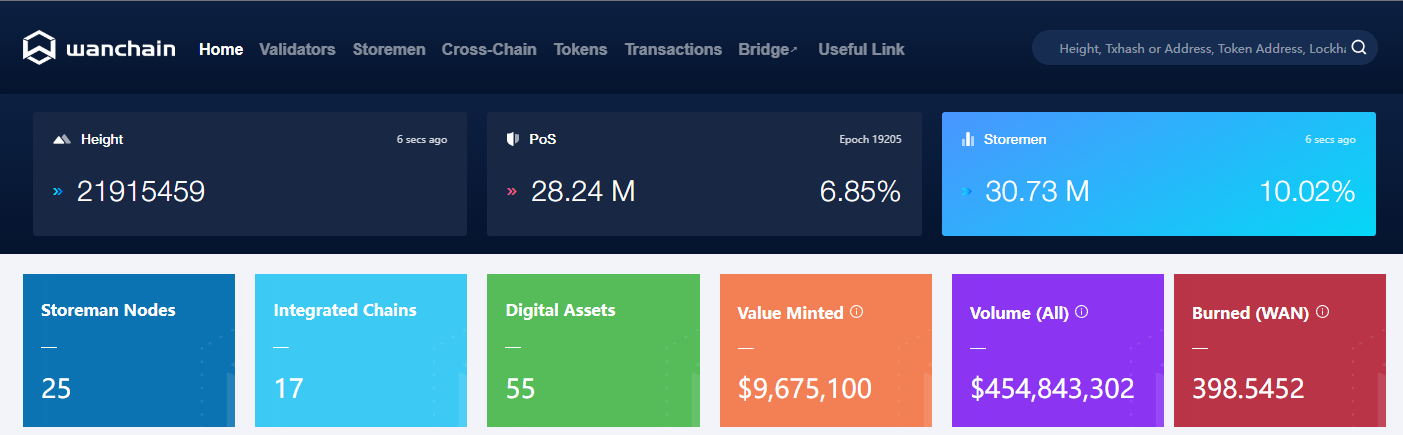The width and height of the screenshot is (1403, 435).
Task: Click the pink arrows beside 28.24 M
Action: [x=512, y=191]
